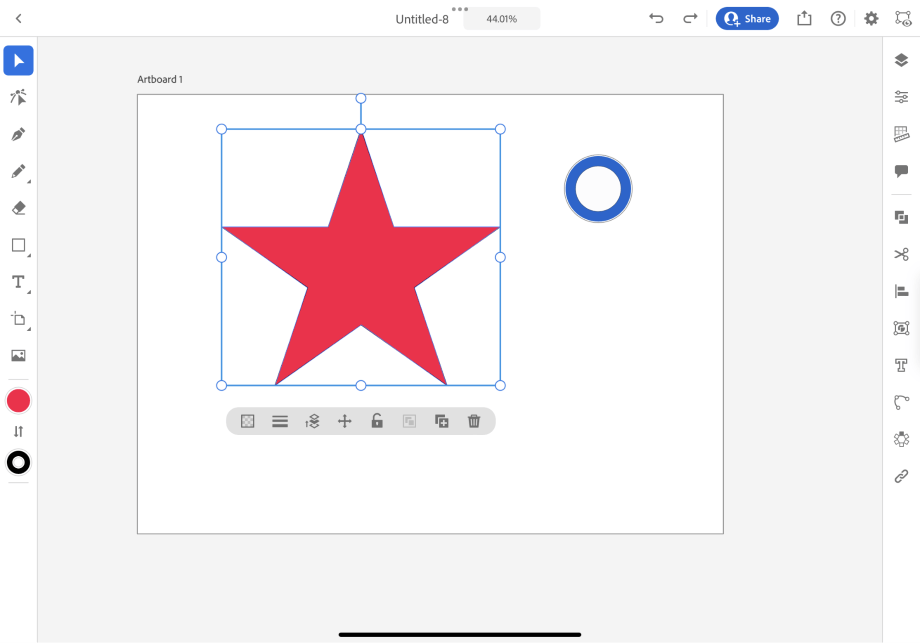Image resolution: width=920 pixels, height=643 pixels.
Task: Delete selection with trash icon
Action: pyautogui.click(x=474, y=421)
